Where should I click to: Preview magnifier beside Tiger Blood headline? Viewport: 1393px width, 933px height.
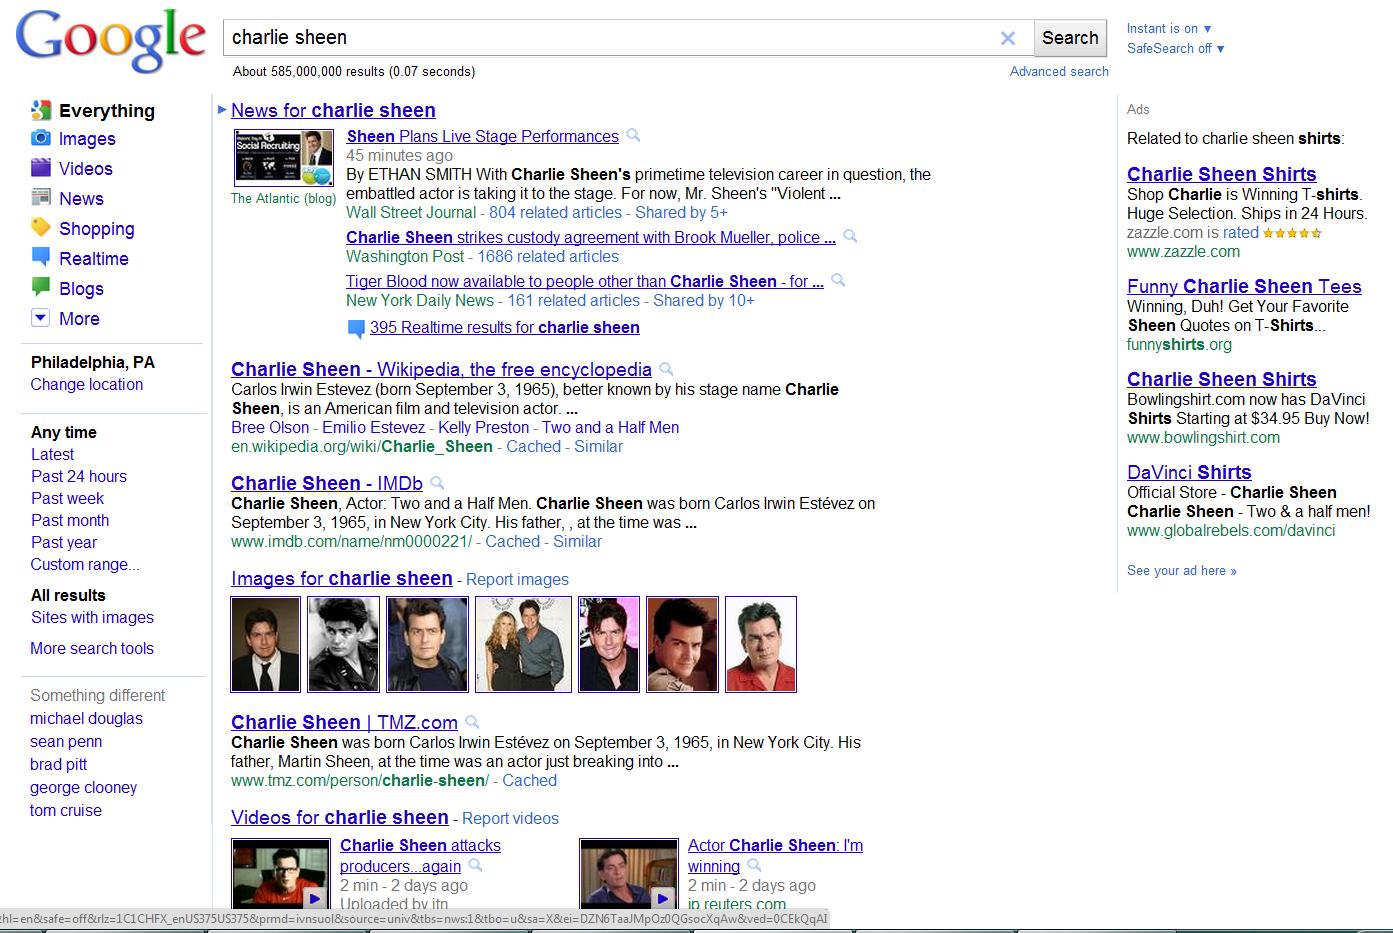[838, 280]
